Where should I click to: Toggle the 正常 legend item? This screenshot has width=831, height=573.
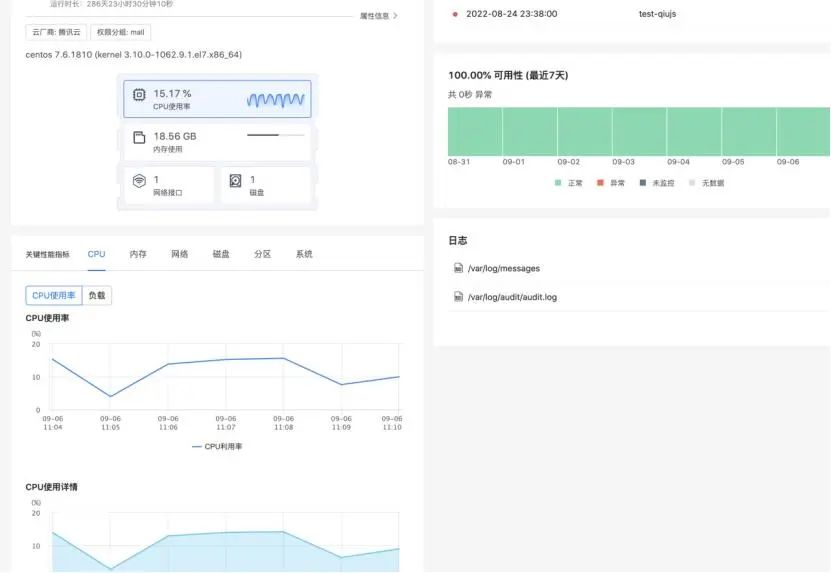pyautogui.click(x=568, y=183)
